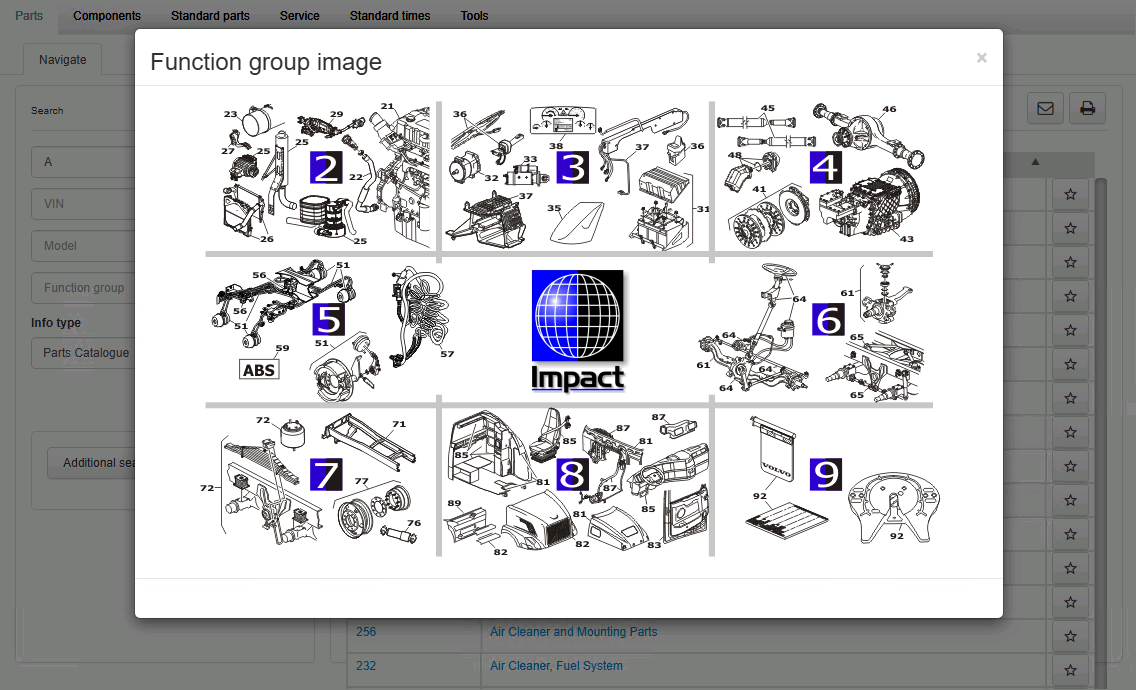Click function group number 232
Viewport: 1136px width, 690px height.
pos(366,666)
